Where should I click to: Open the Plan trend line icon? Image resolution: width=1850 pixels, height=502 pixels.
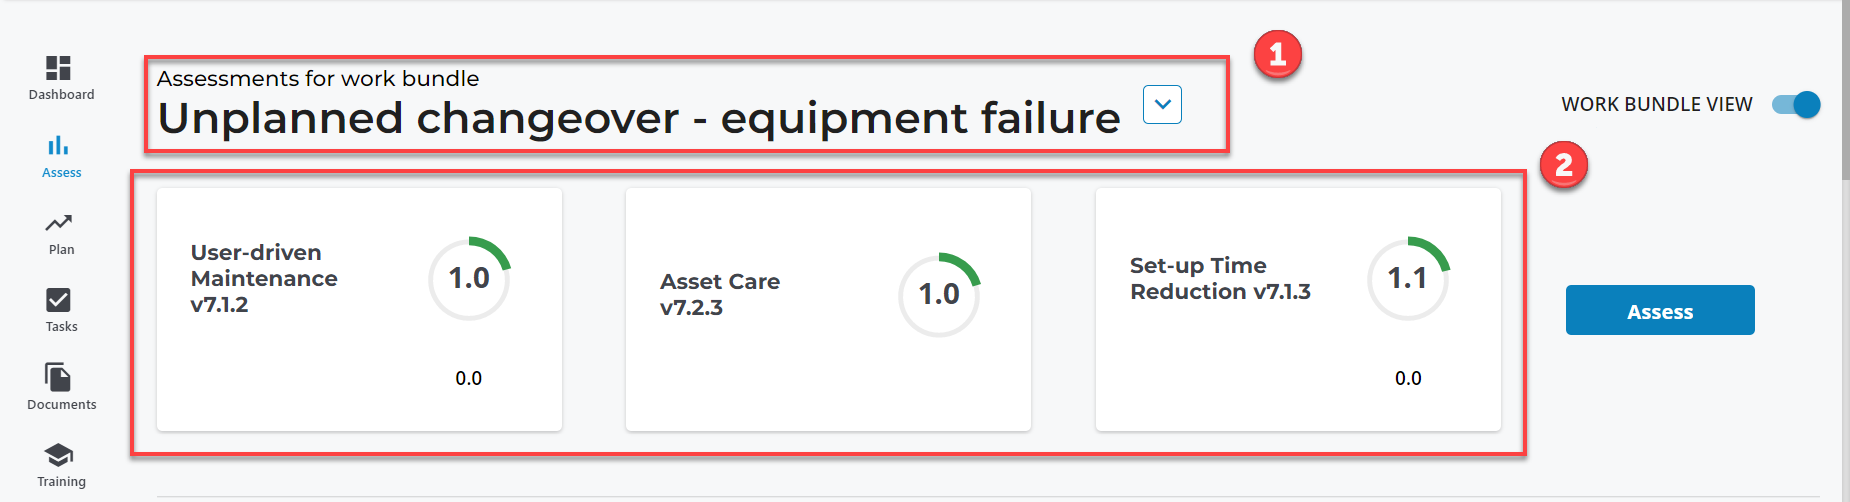coord(59,222)
